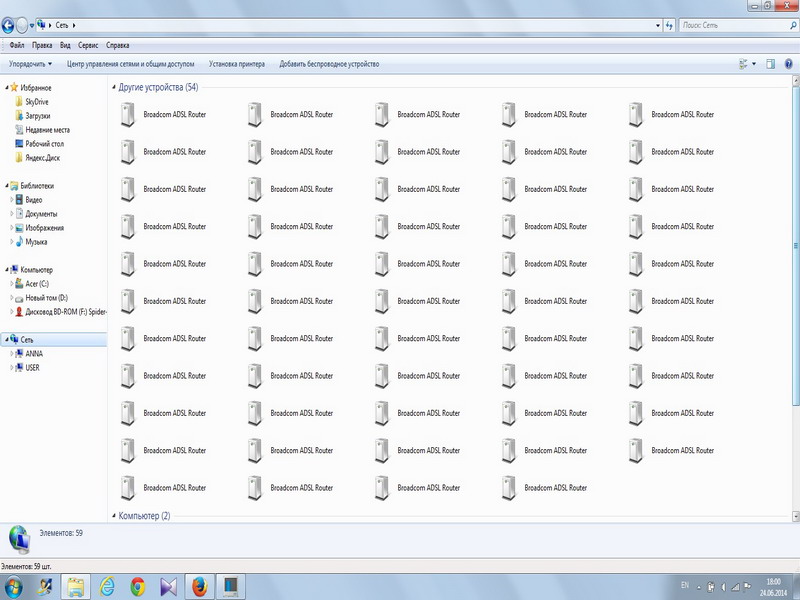Click the network globe icon in details pane
Image resolution: width=800 pixels, height=600 pixels.
pyautogui.click(x=19, y=539)
